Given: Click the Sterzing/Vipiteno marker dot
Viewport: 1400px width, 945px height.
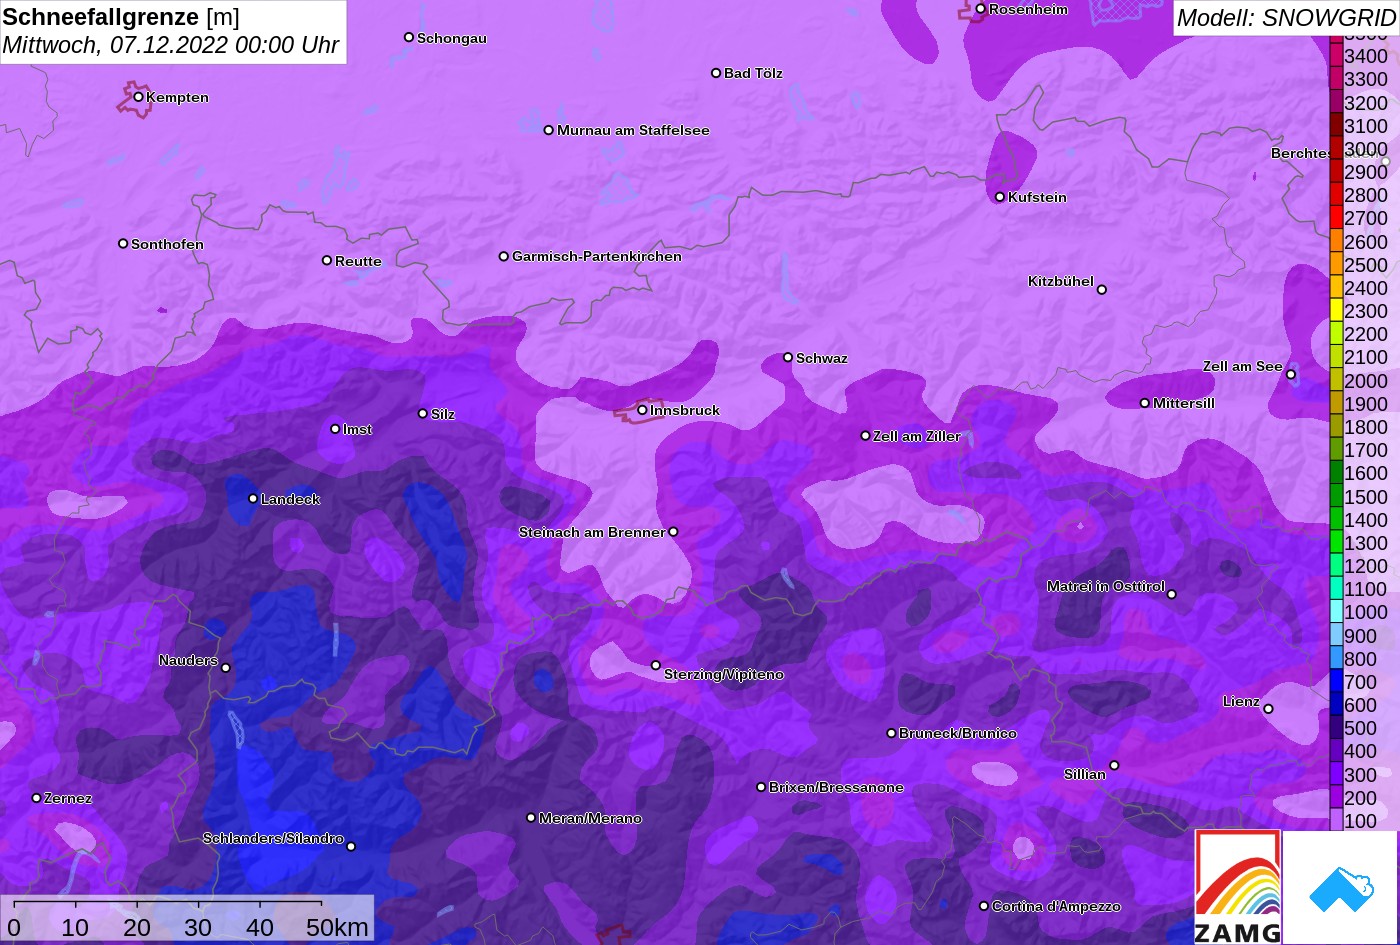Looking at the screenshot, I should [656, 665].
